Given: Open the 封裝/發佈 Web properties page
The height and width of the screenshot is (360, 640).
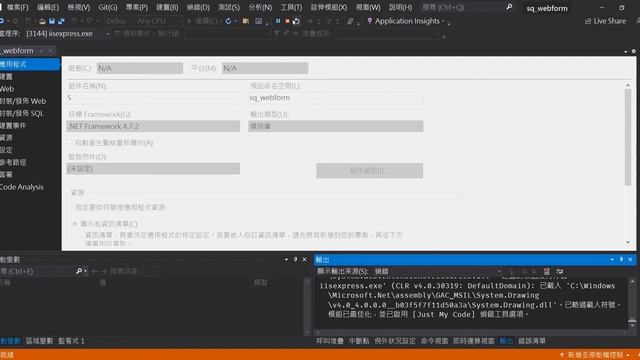Looking at the screenshot, I should pyautogui.click(x=23, y=101).
